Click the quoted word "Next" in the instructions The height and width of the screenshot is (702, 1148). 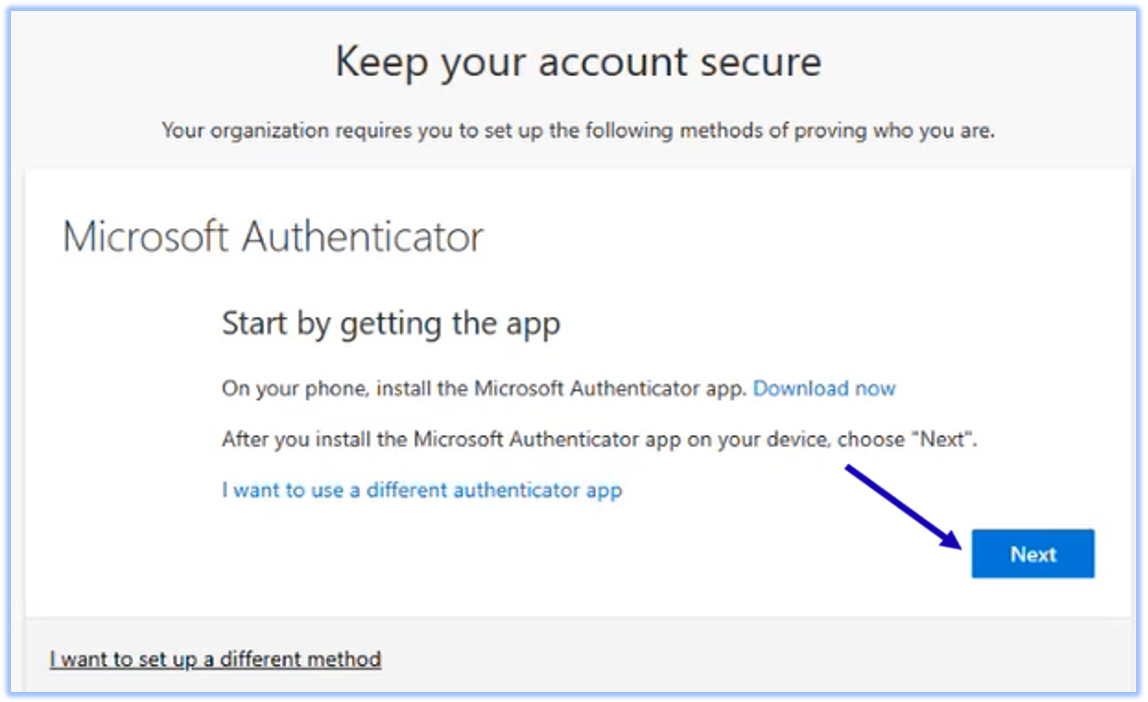tap(944, 439)
